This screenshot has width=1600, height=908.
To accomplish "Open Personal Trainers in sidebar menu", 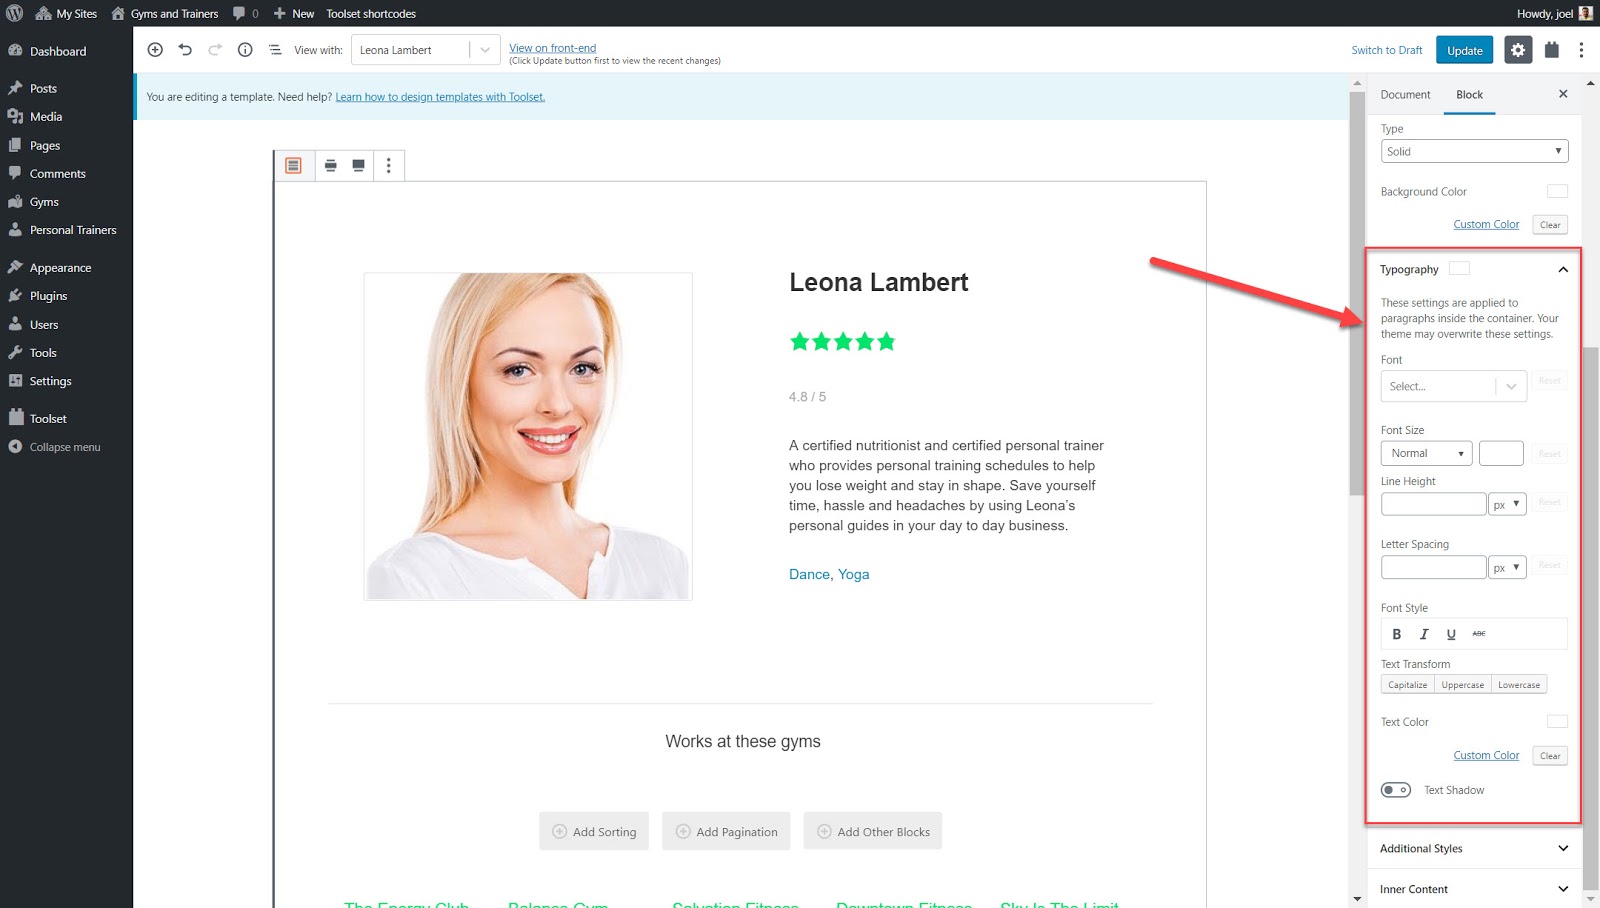I will pos(73,230).
